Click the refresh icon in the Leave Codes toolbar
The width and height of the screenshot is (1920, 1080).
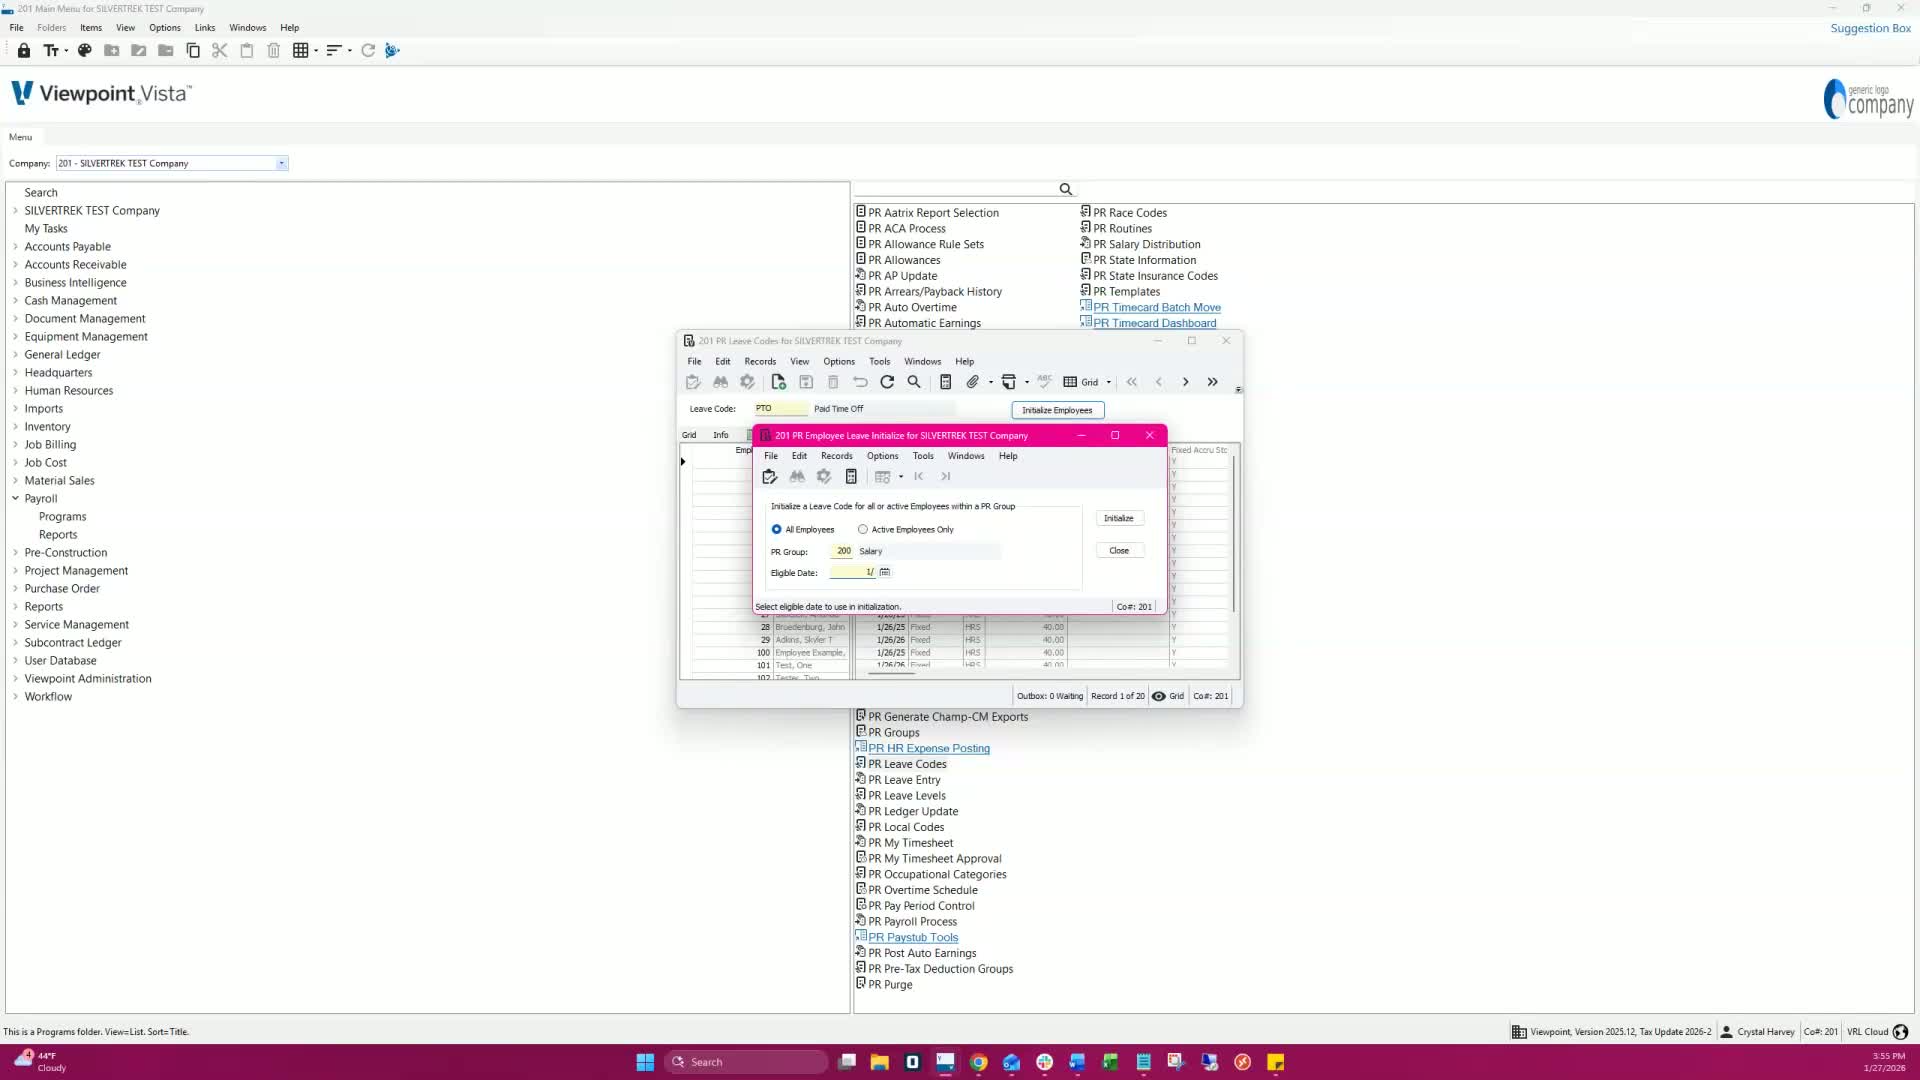pyautogui.click(x=887, y=382)
